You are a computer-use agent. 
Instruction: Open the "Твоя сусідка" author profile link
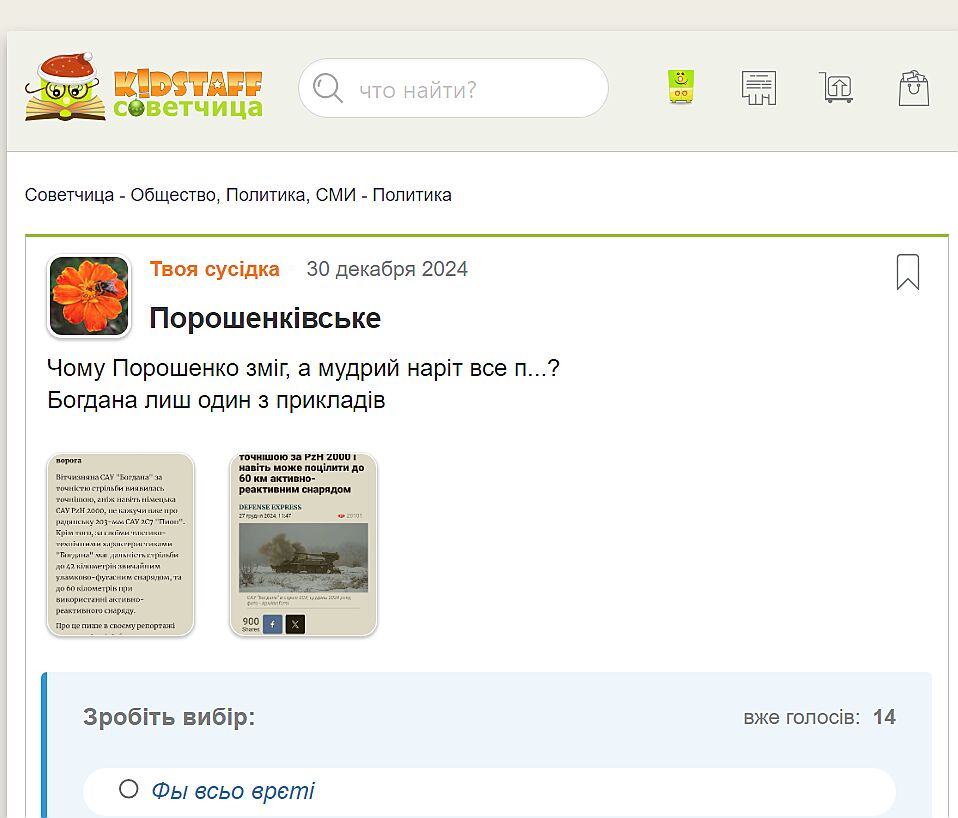[214, 269]
